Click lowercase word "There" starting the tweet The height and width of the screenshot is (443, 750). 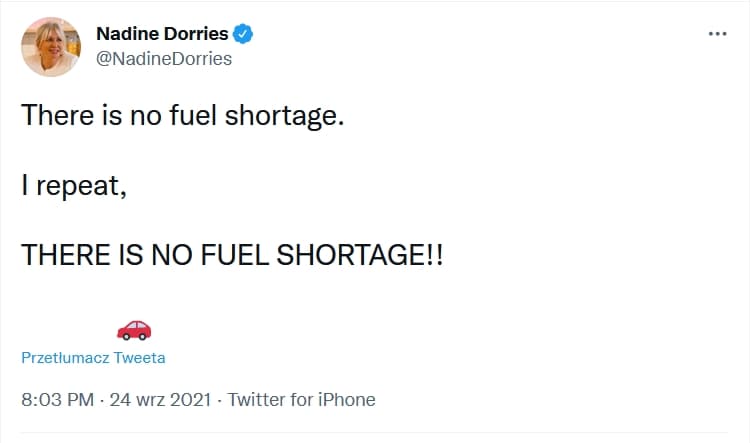(57, 115)
